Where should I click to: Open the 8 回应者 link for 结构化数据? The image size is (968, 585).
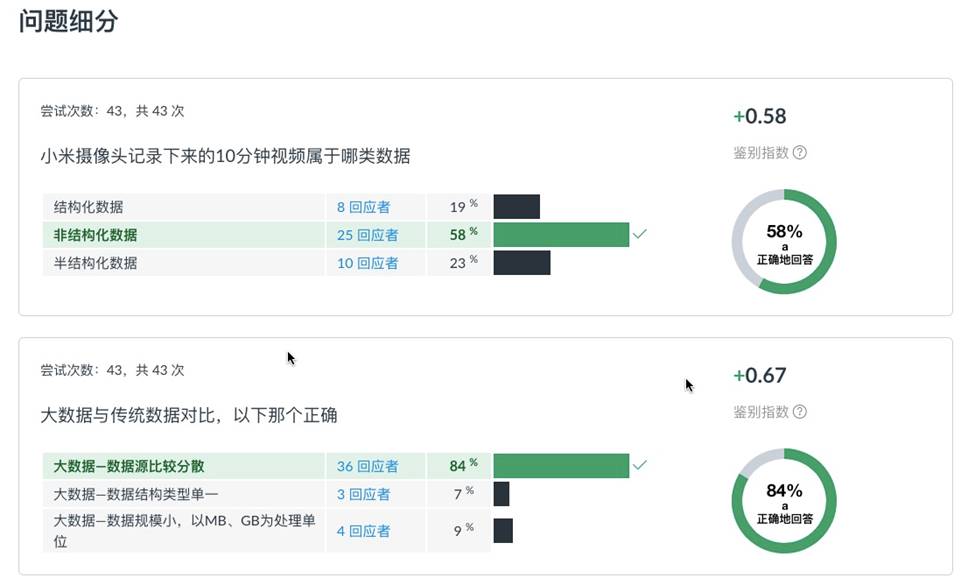tap(363, 207)
